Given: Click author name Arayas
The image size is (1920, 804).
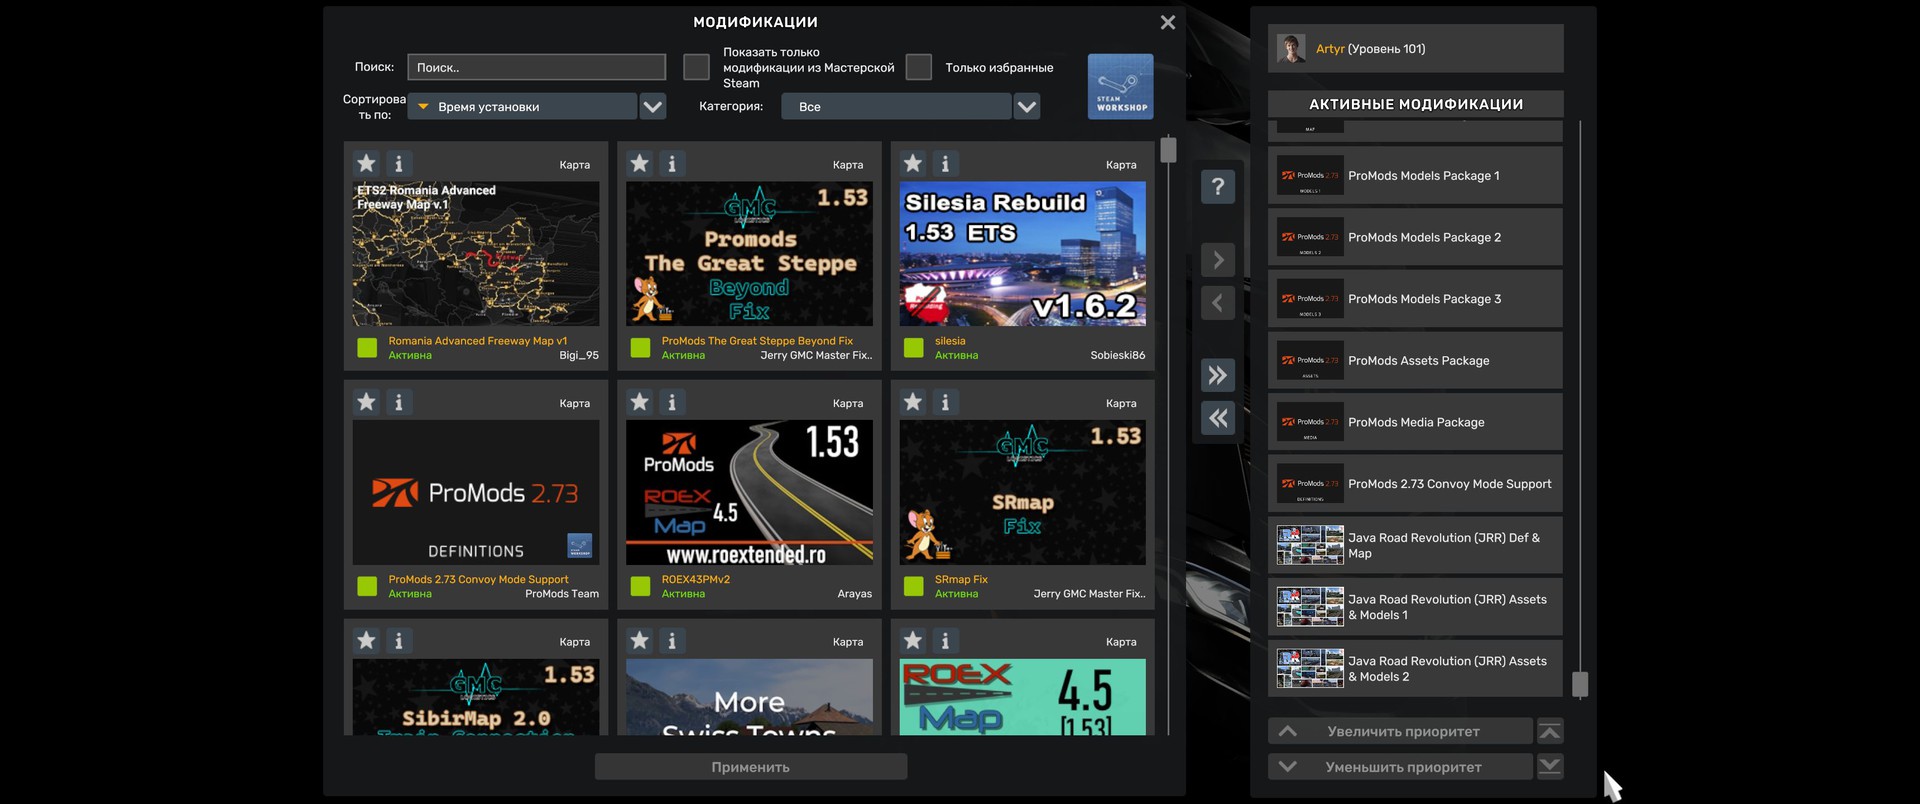Looking at the screenshot, I should click(x=855, y=594).
